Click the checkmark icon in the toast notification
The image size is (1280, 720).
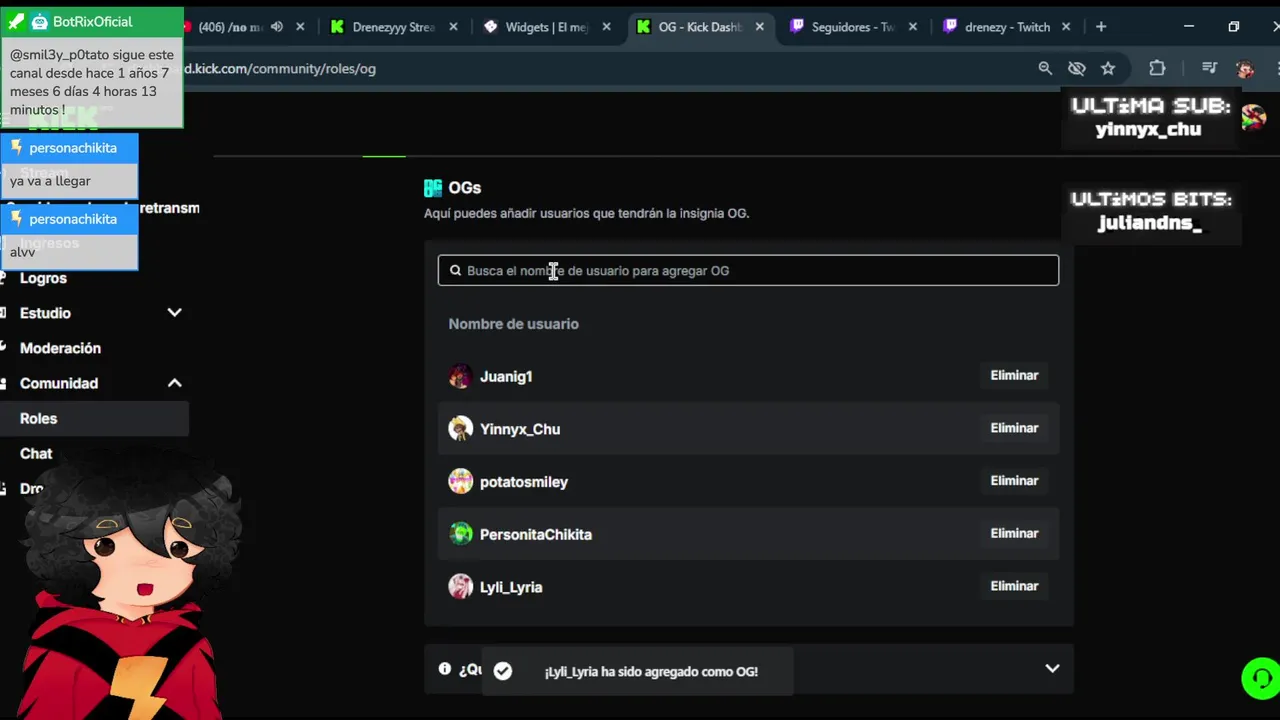click(x=503, y=671)
